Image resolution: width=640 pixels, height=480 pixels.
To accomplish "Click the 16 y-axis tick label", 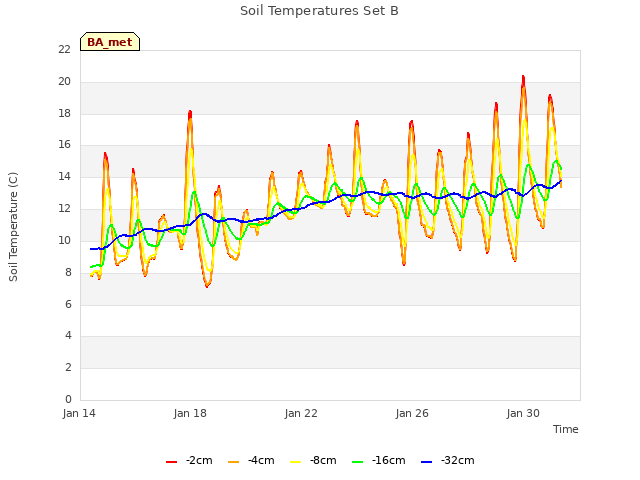I will point(64,144).
